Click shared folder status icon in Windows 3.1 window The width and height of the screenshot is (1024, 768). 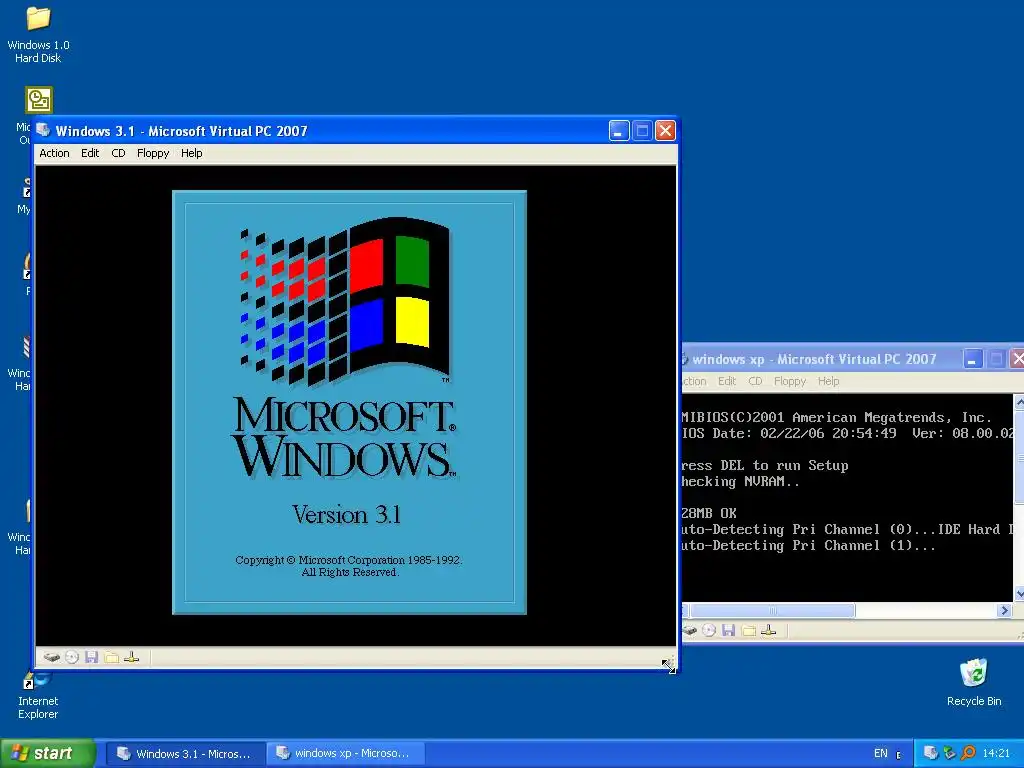[112, 657]
